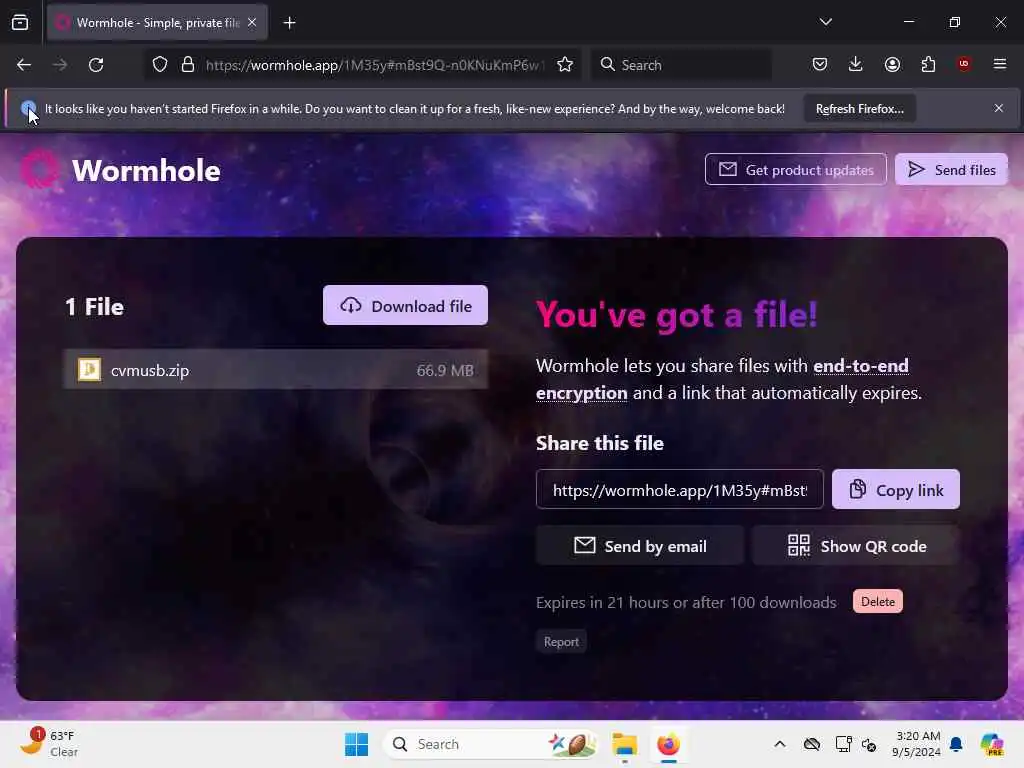Show hidden system tray icons

tap(780, 744)
